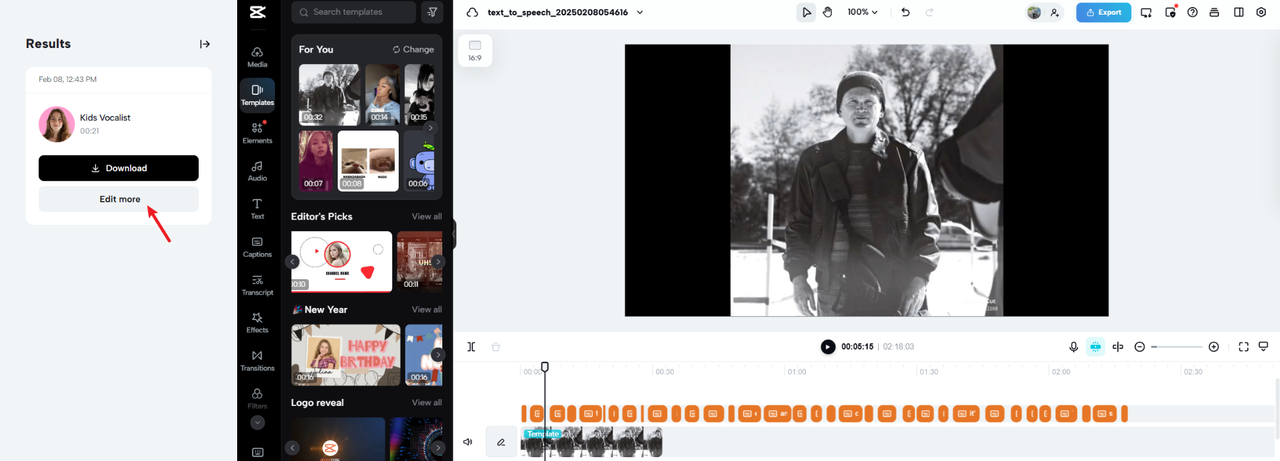This screenshot has height=461, width=1280.
Task: Click the collapse Results panel arrow icon
Action: 205,44
